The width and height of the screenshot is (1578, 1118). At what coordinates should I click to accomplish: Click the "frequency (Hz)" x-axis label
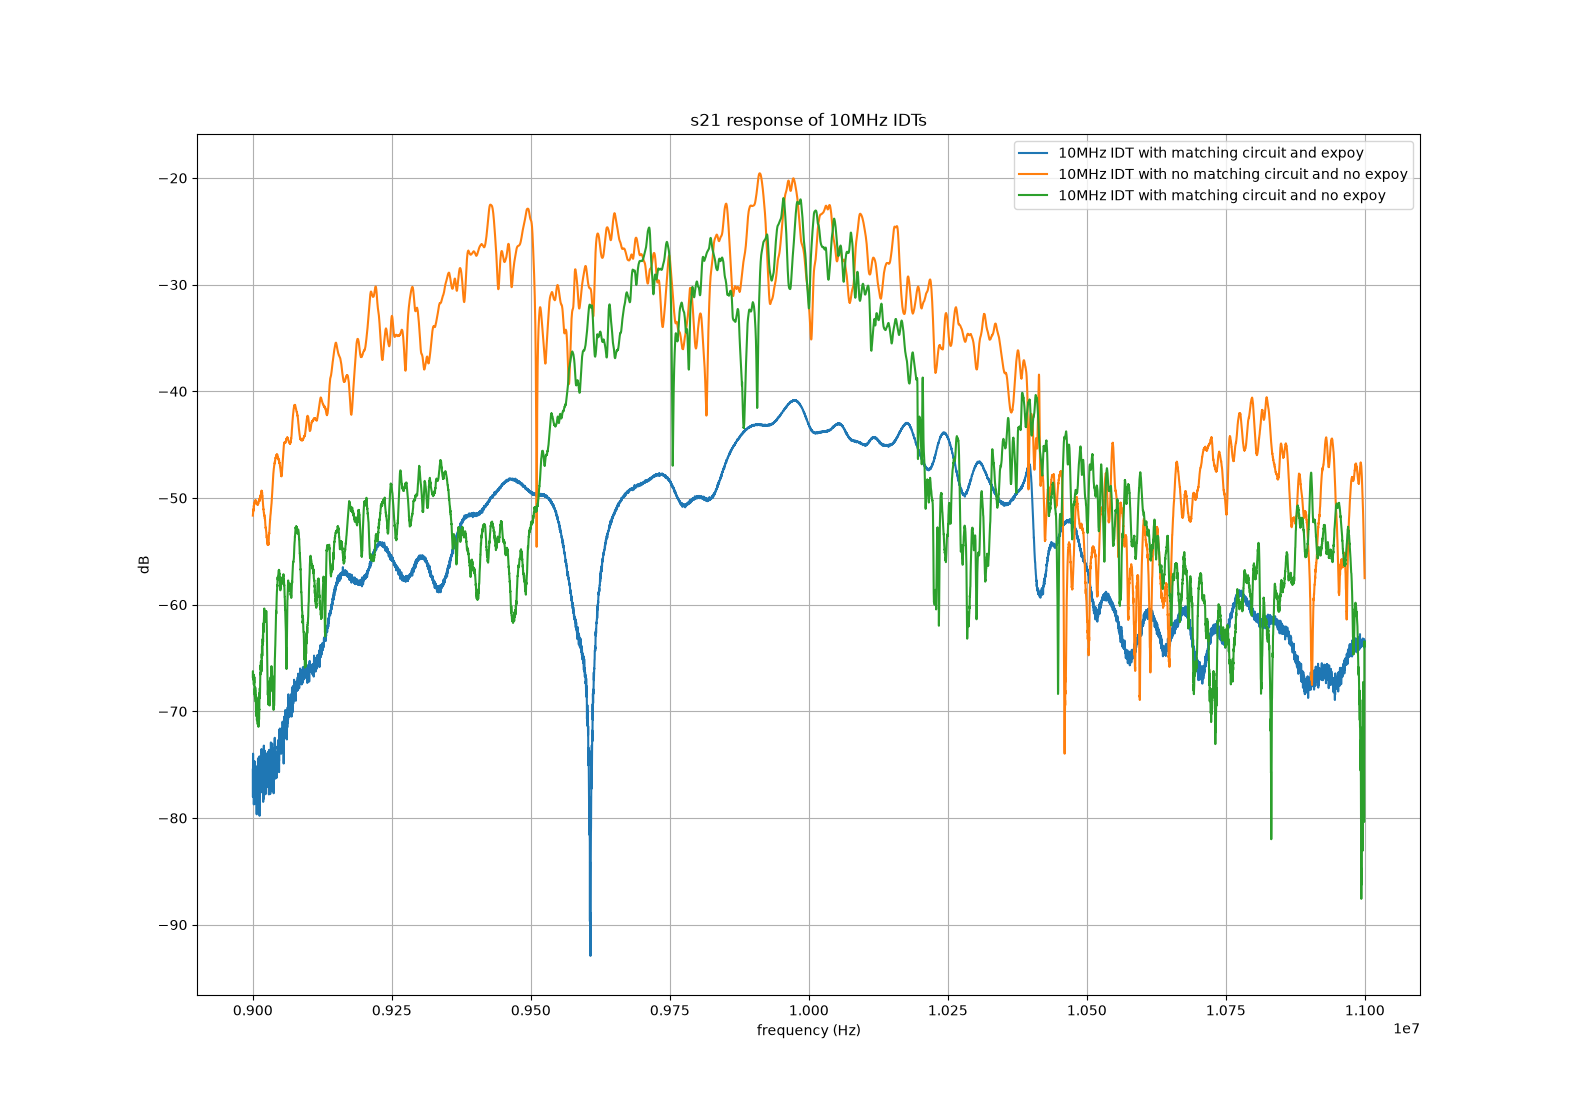(808, 1030)
